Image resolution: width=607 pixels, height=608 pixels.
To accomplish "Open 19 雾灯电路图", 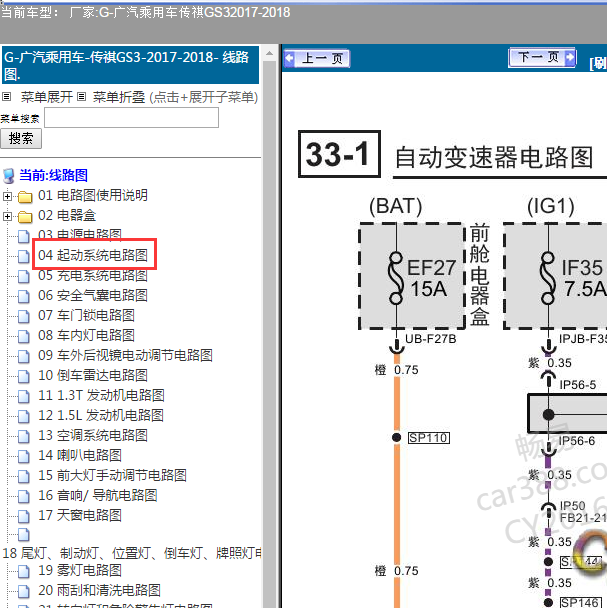I will coord(80,570).
